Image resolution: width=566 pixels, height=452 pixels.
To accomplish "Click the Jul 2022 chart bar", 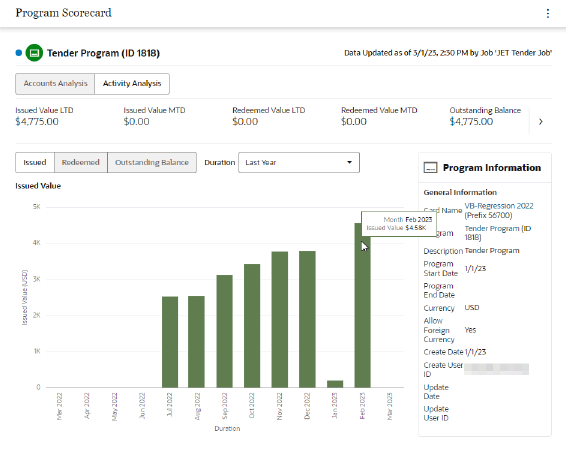I will pyautogui.click(x=170, y=342).
